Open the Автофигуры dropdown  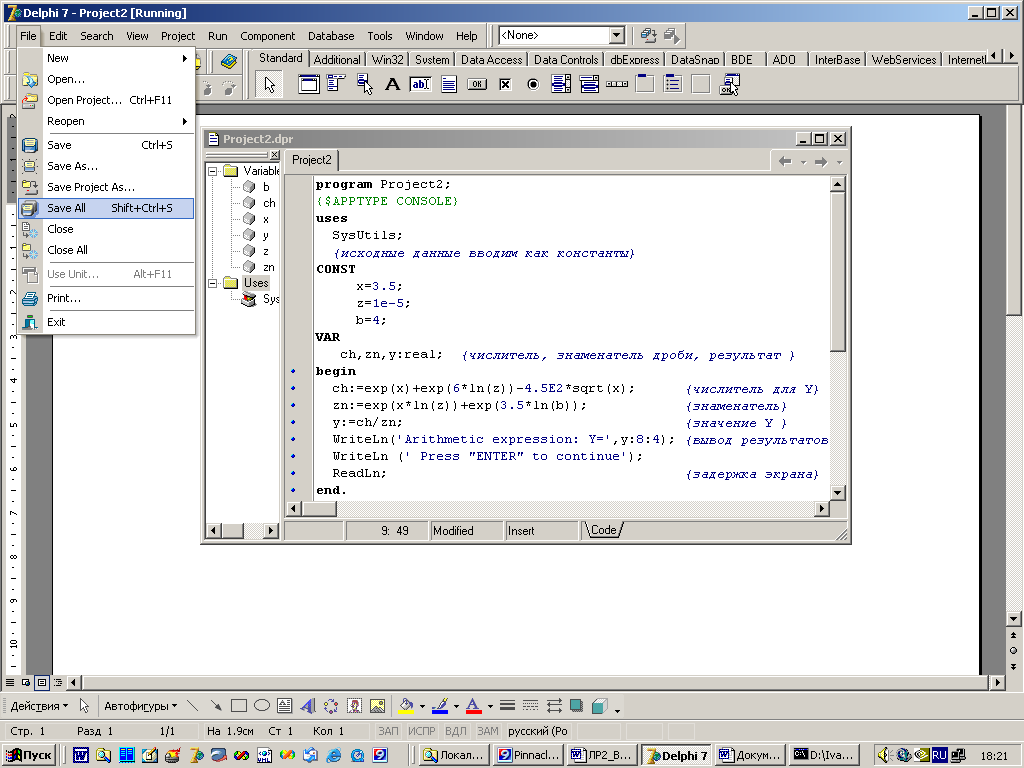(140, 706)
